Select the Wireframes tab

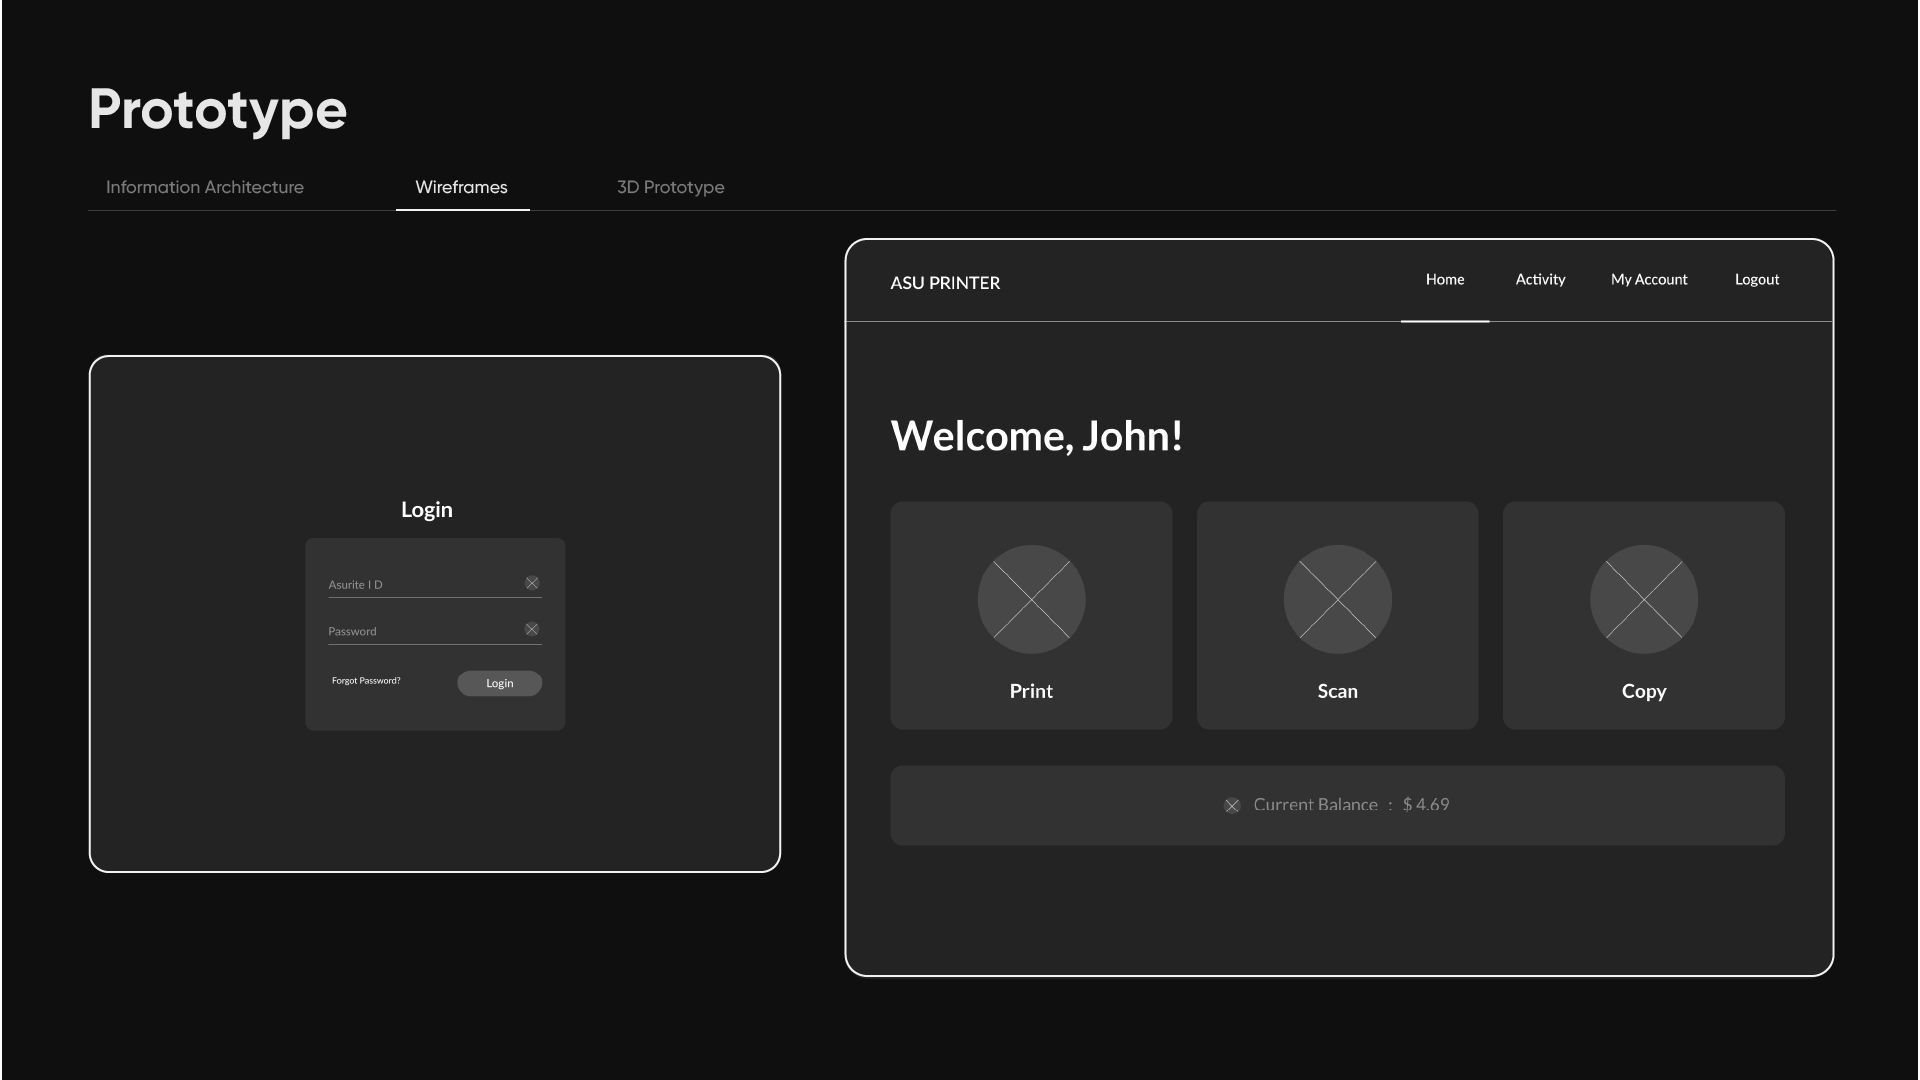coord(461,187)
